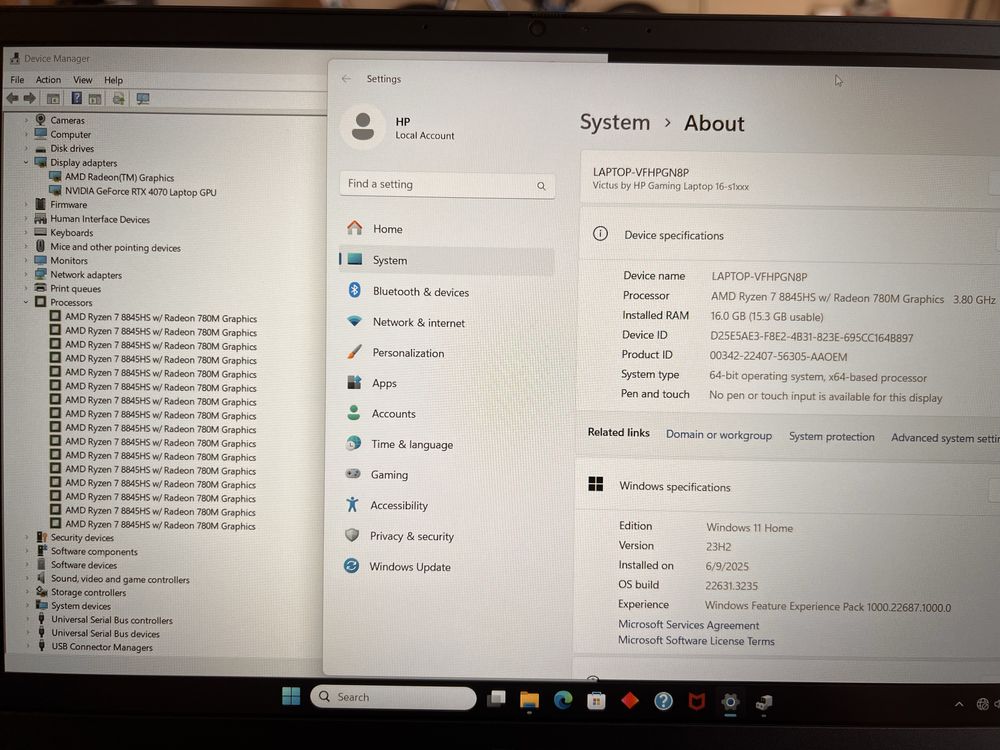Click Back arrow in Device Manager toolbar
1000x750 pixels.
pyautogui.click(x=12, y=98)
